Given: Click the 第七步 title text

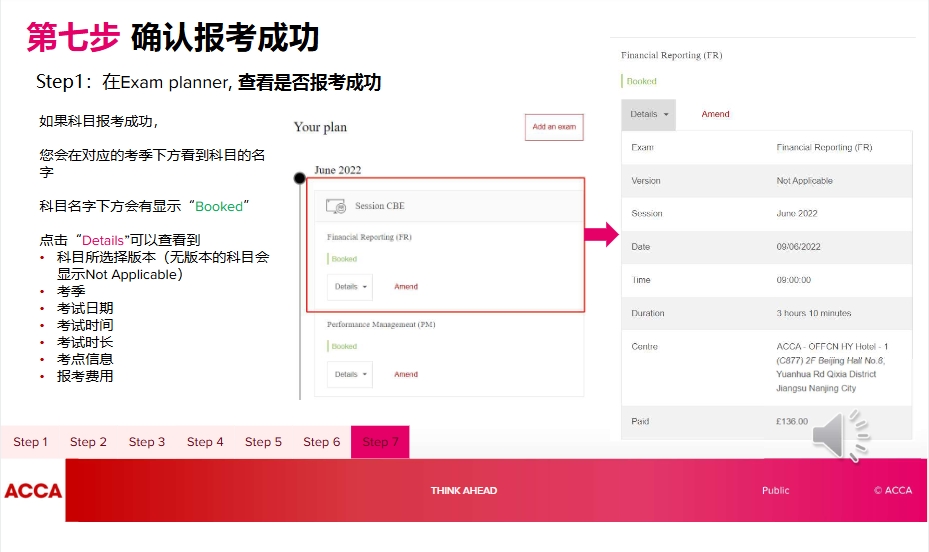Looking at the screenshot, I should tap(73, 37).
